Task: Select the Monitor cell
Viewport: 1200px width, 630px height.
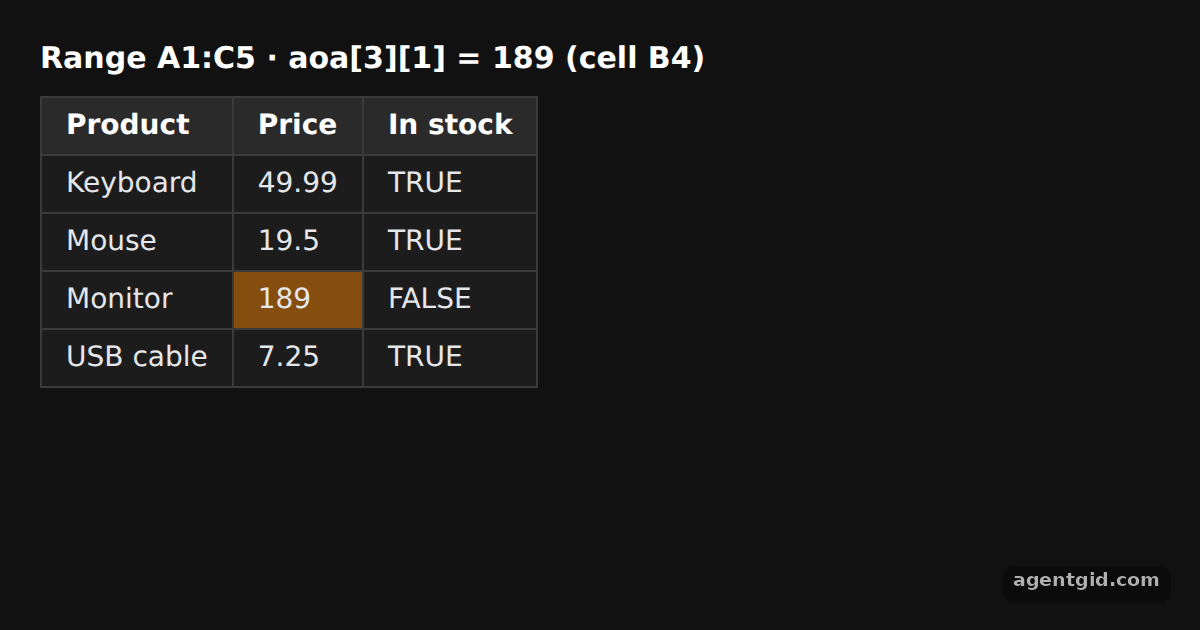Action: tap(137, 300)
